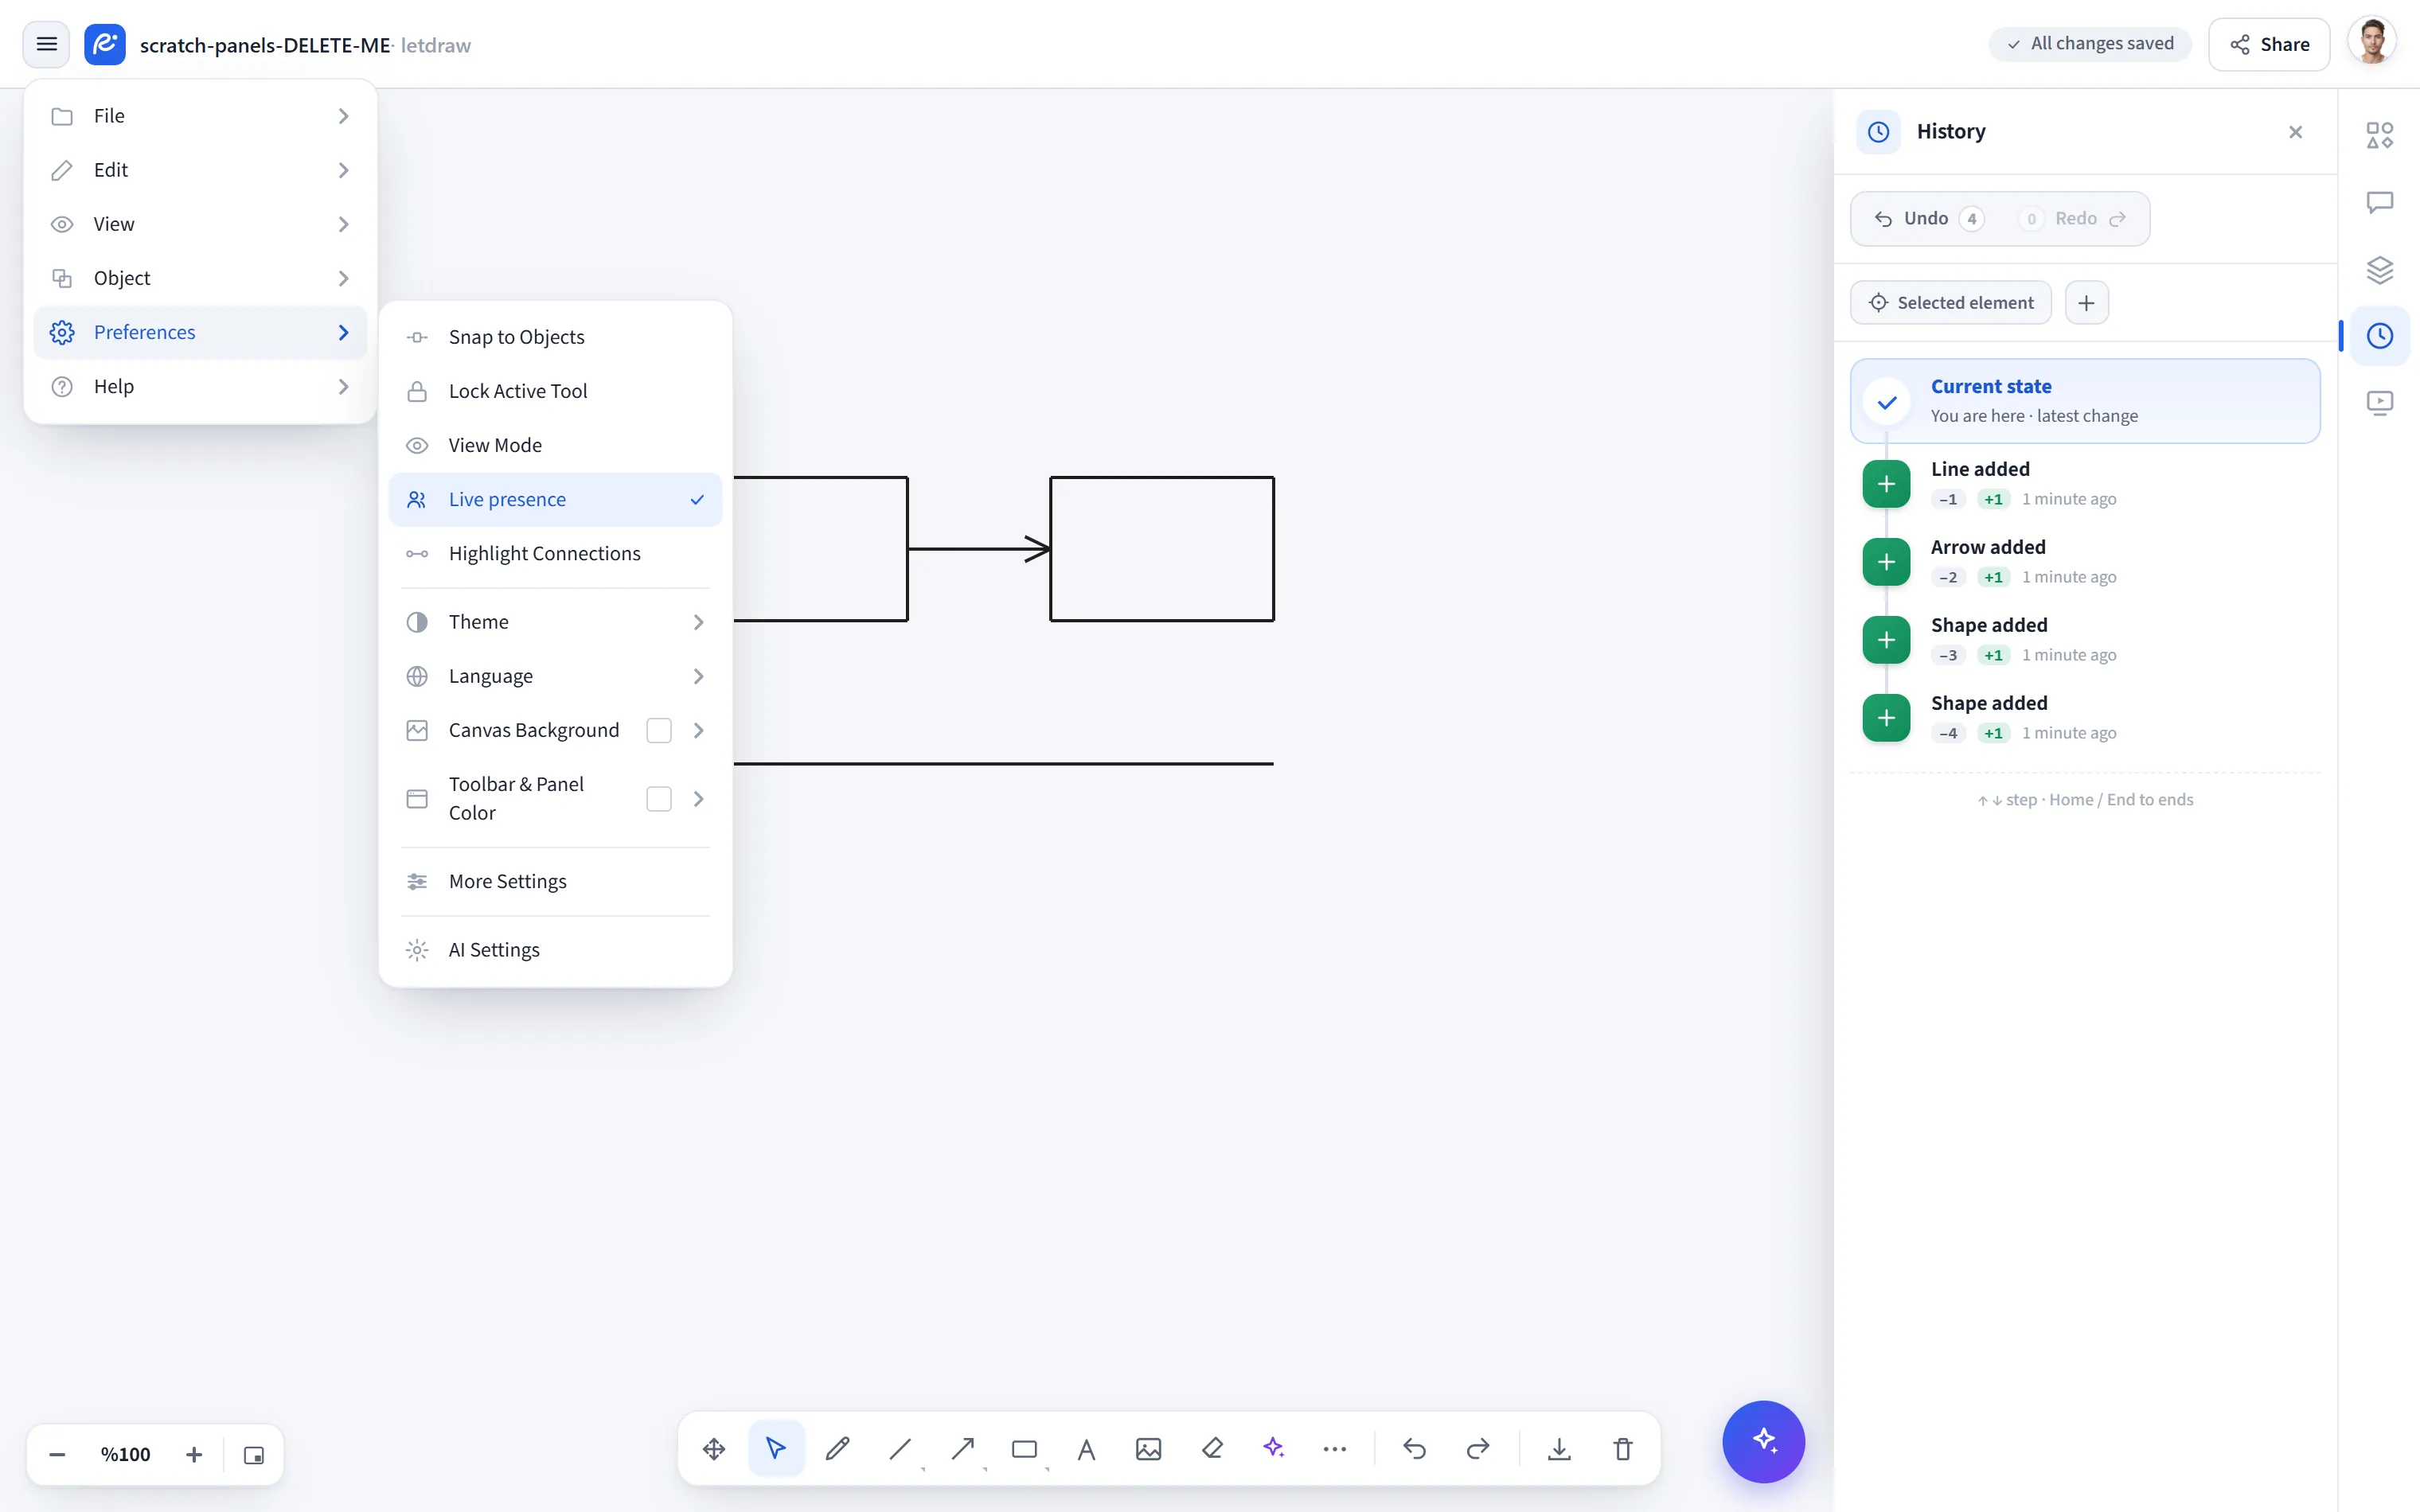This screenshot has width=2420, height=1512.
Task: Click the Canvas Background color swatch
Action: (x=658, y=730)
